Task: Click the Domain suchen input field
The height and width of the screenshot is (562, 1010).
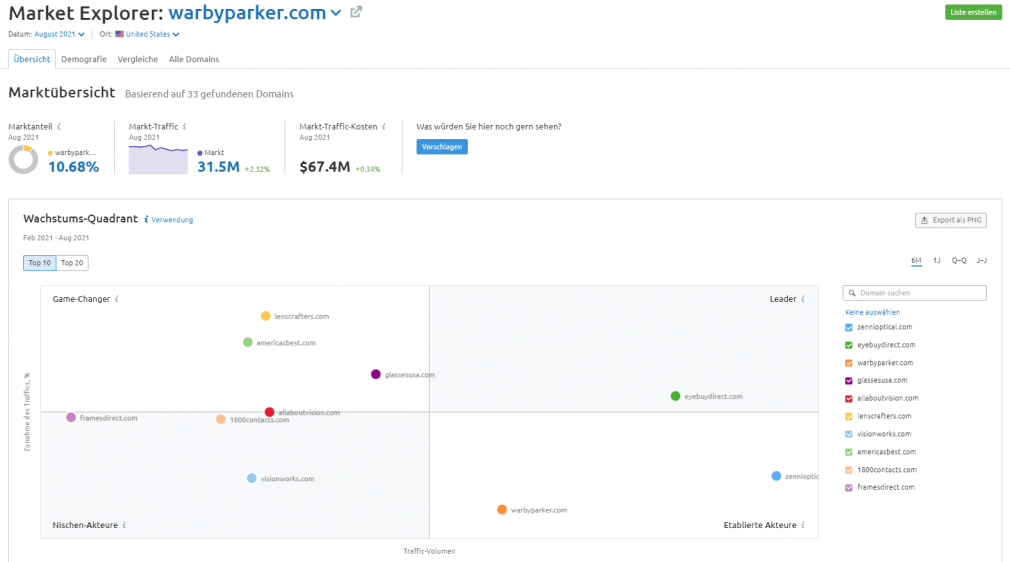Action: click(914, 293)
